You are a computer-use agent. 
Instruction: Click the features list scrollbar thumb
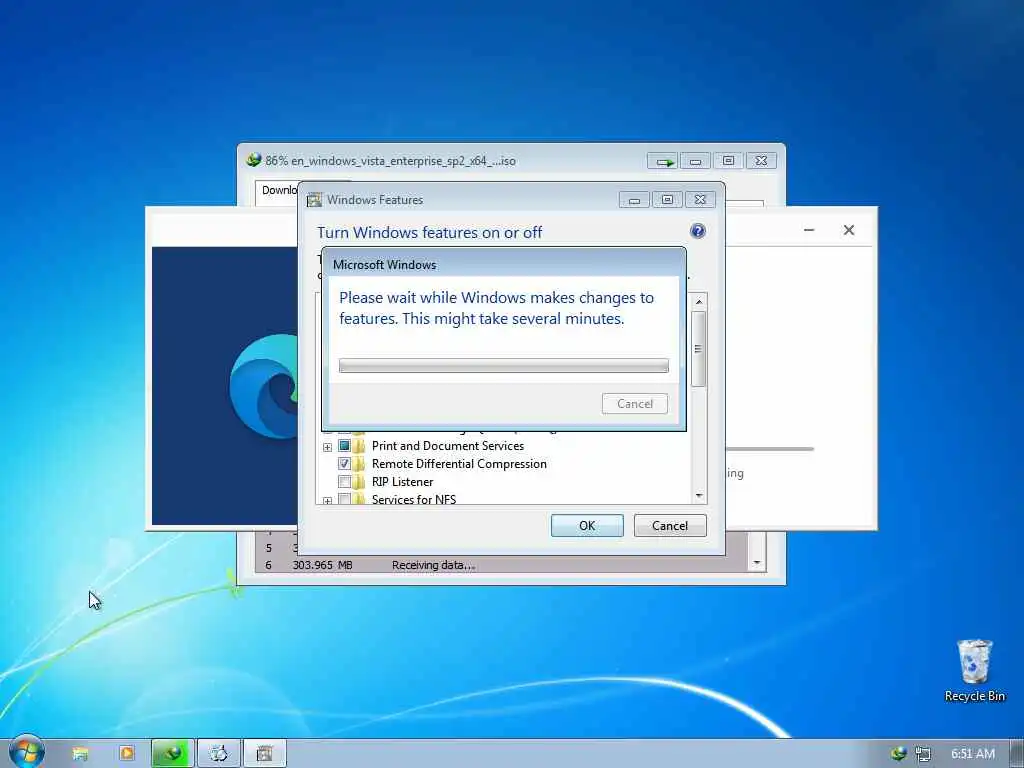698,349
